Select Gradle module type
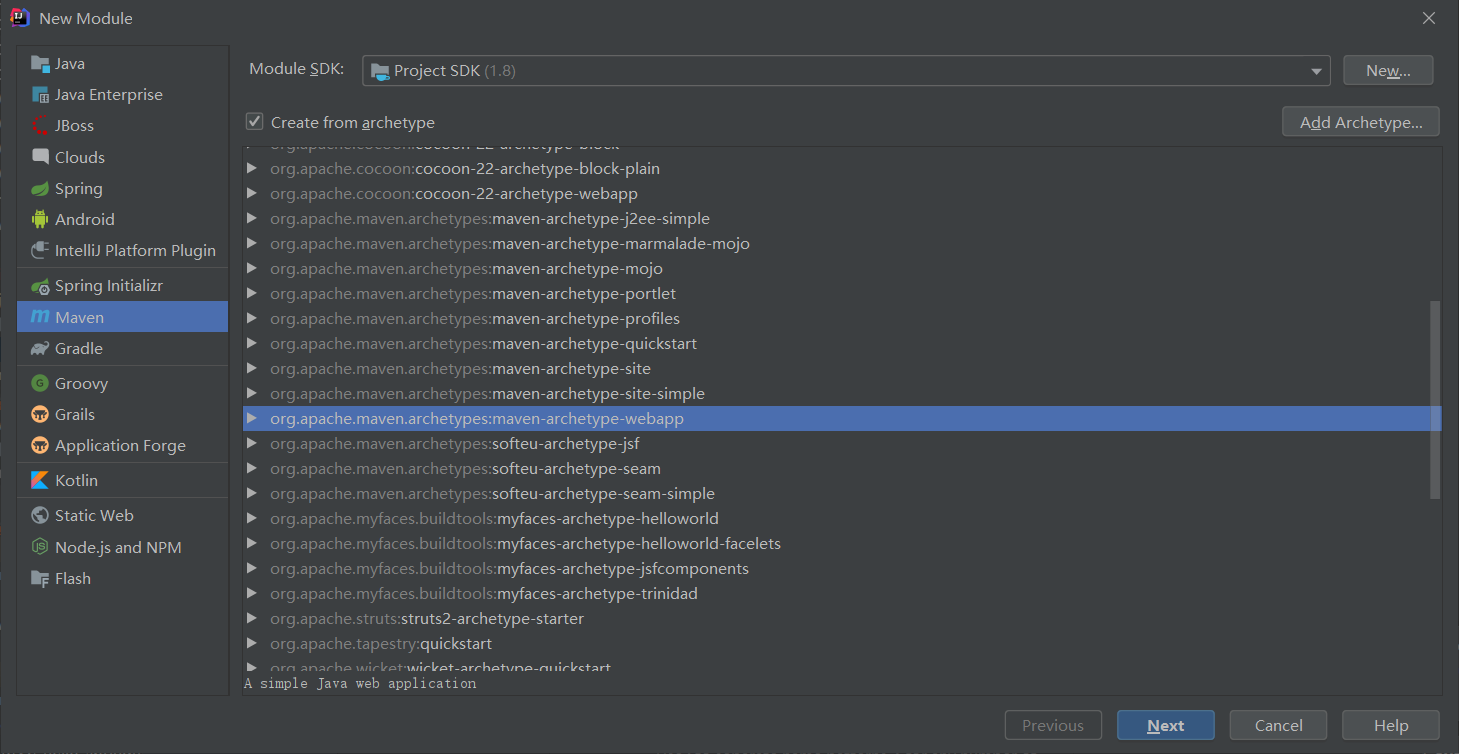Screen dimensions: 1459x754 122,348
